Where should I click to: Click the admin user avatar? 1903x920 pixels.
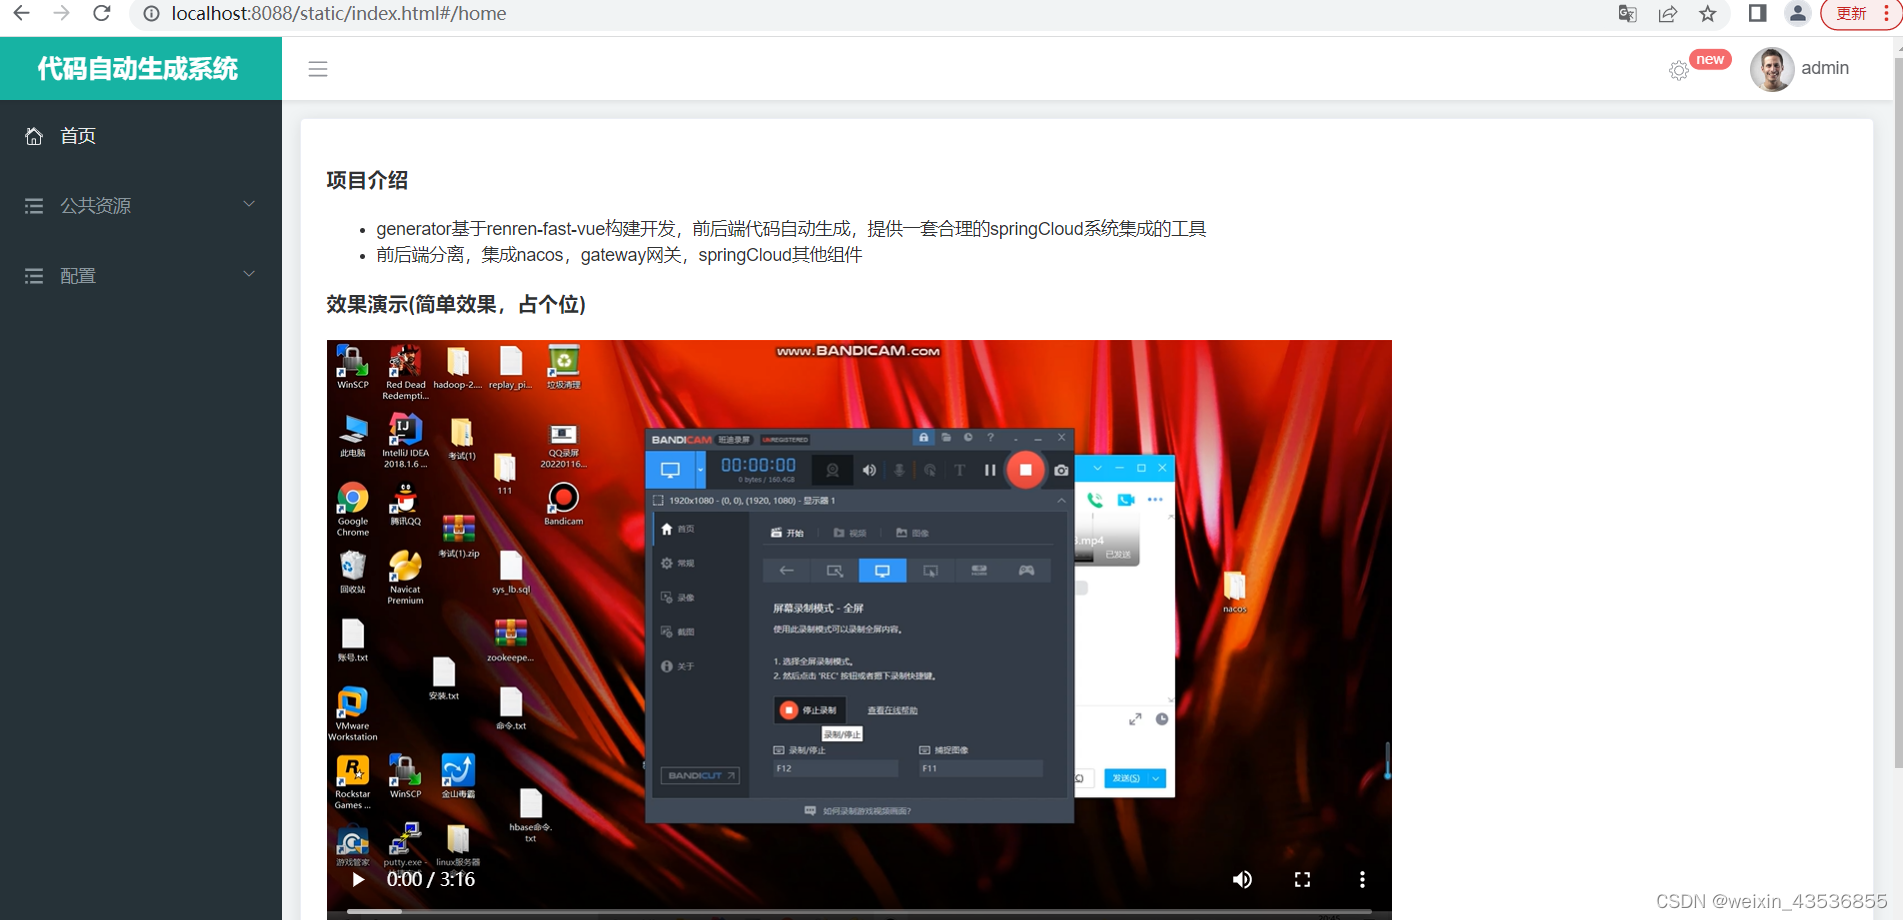point(1772,69)
